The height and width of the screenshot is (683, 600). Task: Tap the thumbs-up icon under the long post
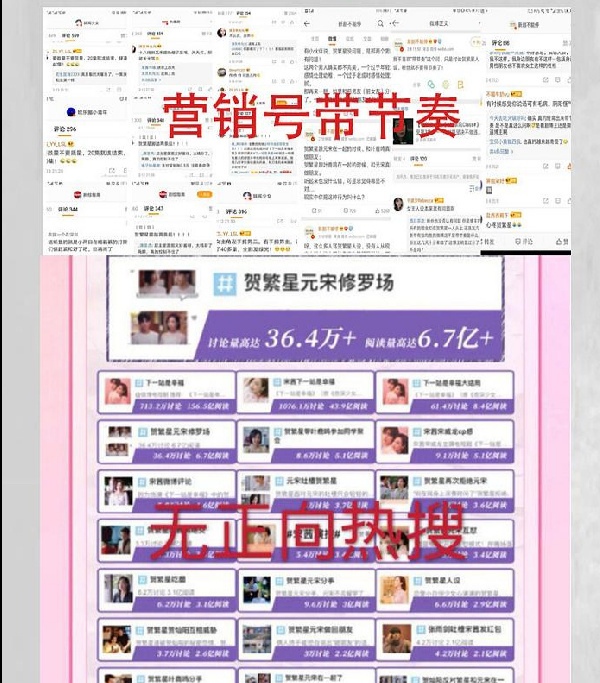tap(377, 210)
